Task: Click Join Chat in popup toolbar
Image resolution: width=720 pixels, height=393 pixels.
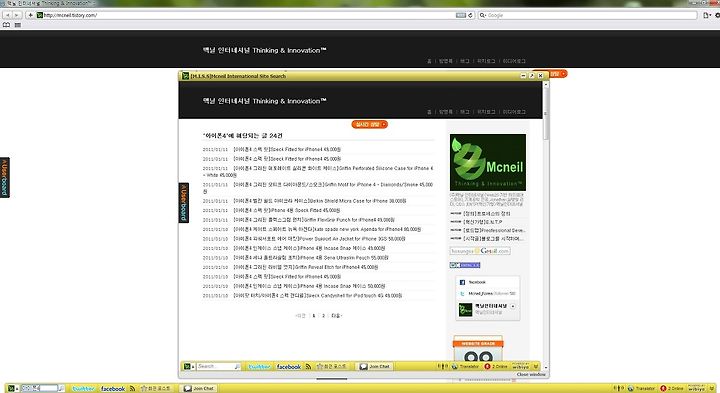Action: point(375,366)
